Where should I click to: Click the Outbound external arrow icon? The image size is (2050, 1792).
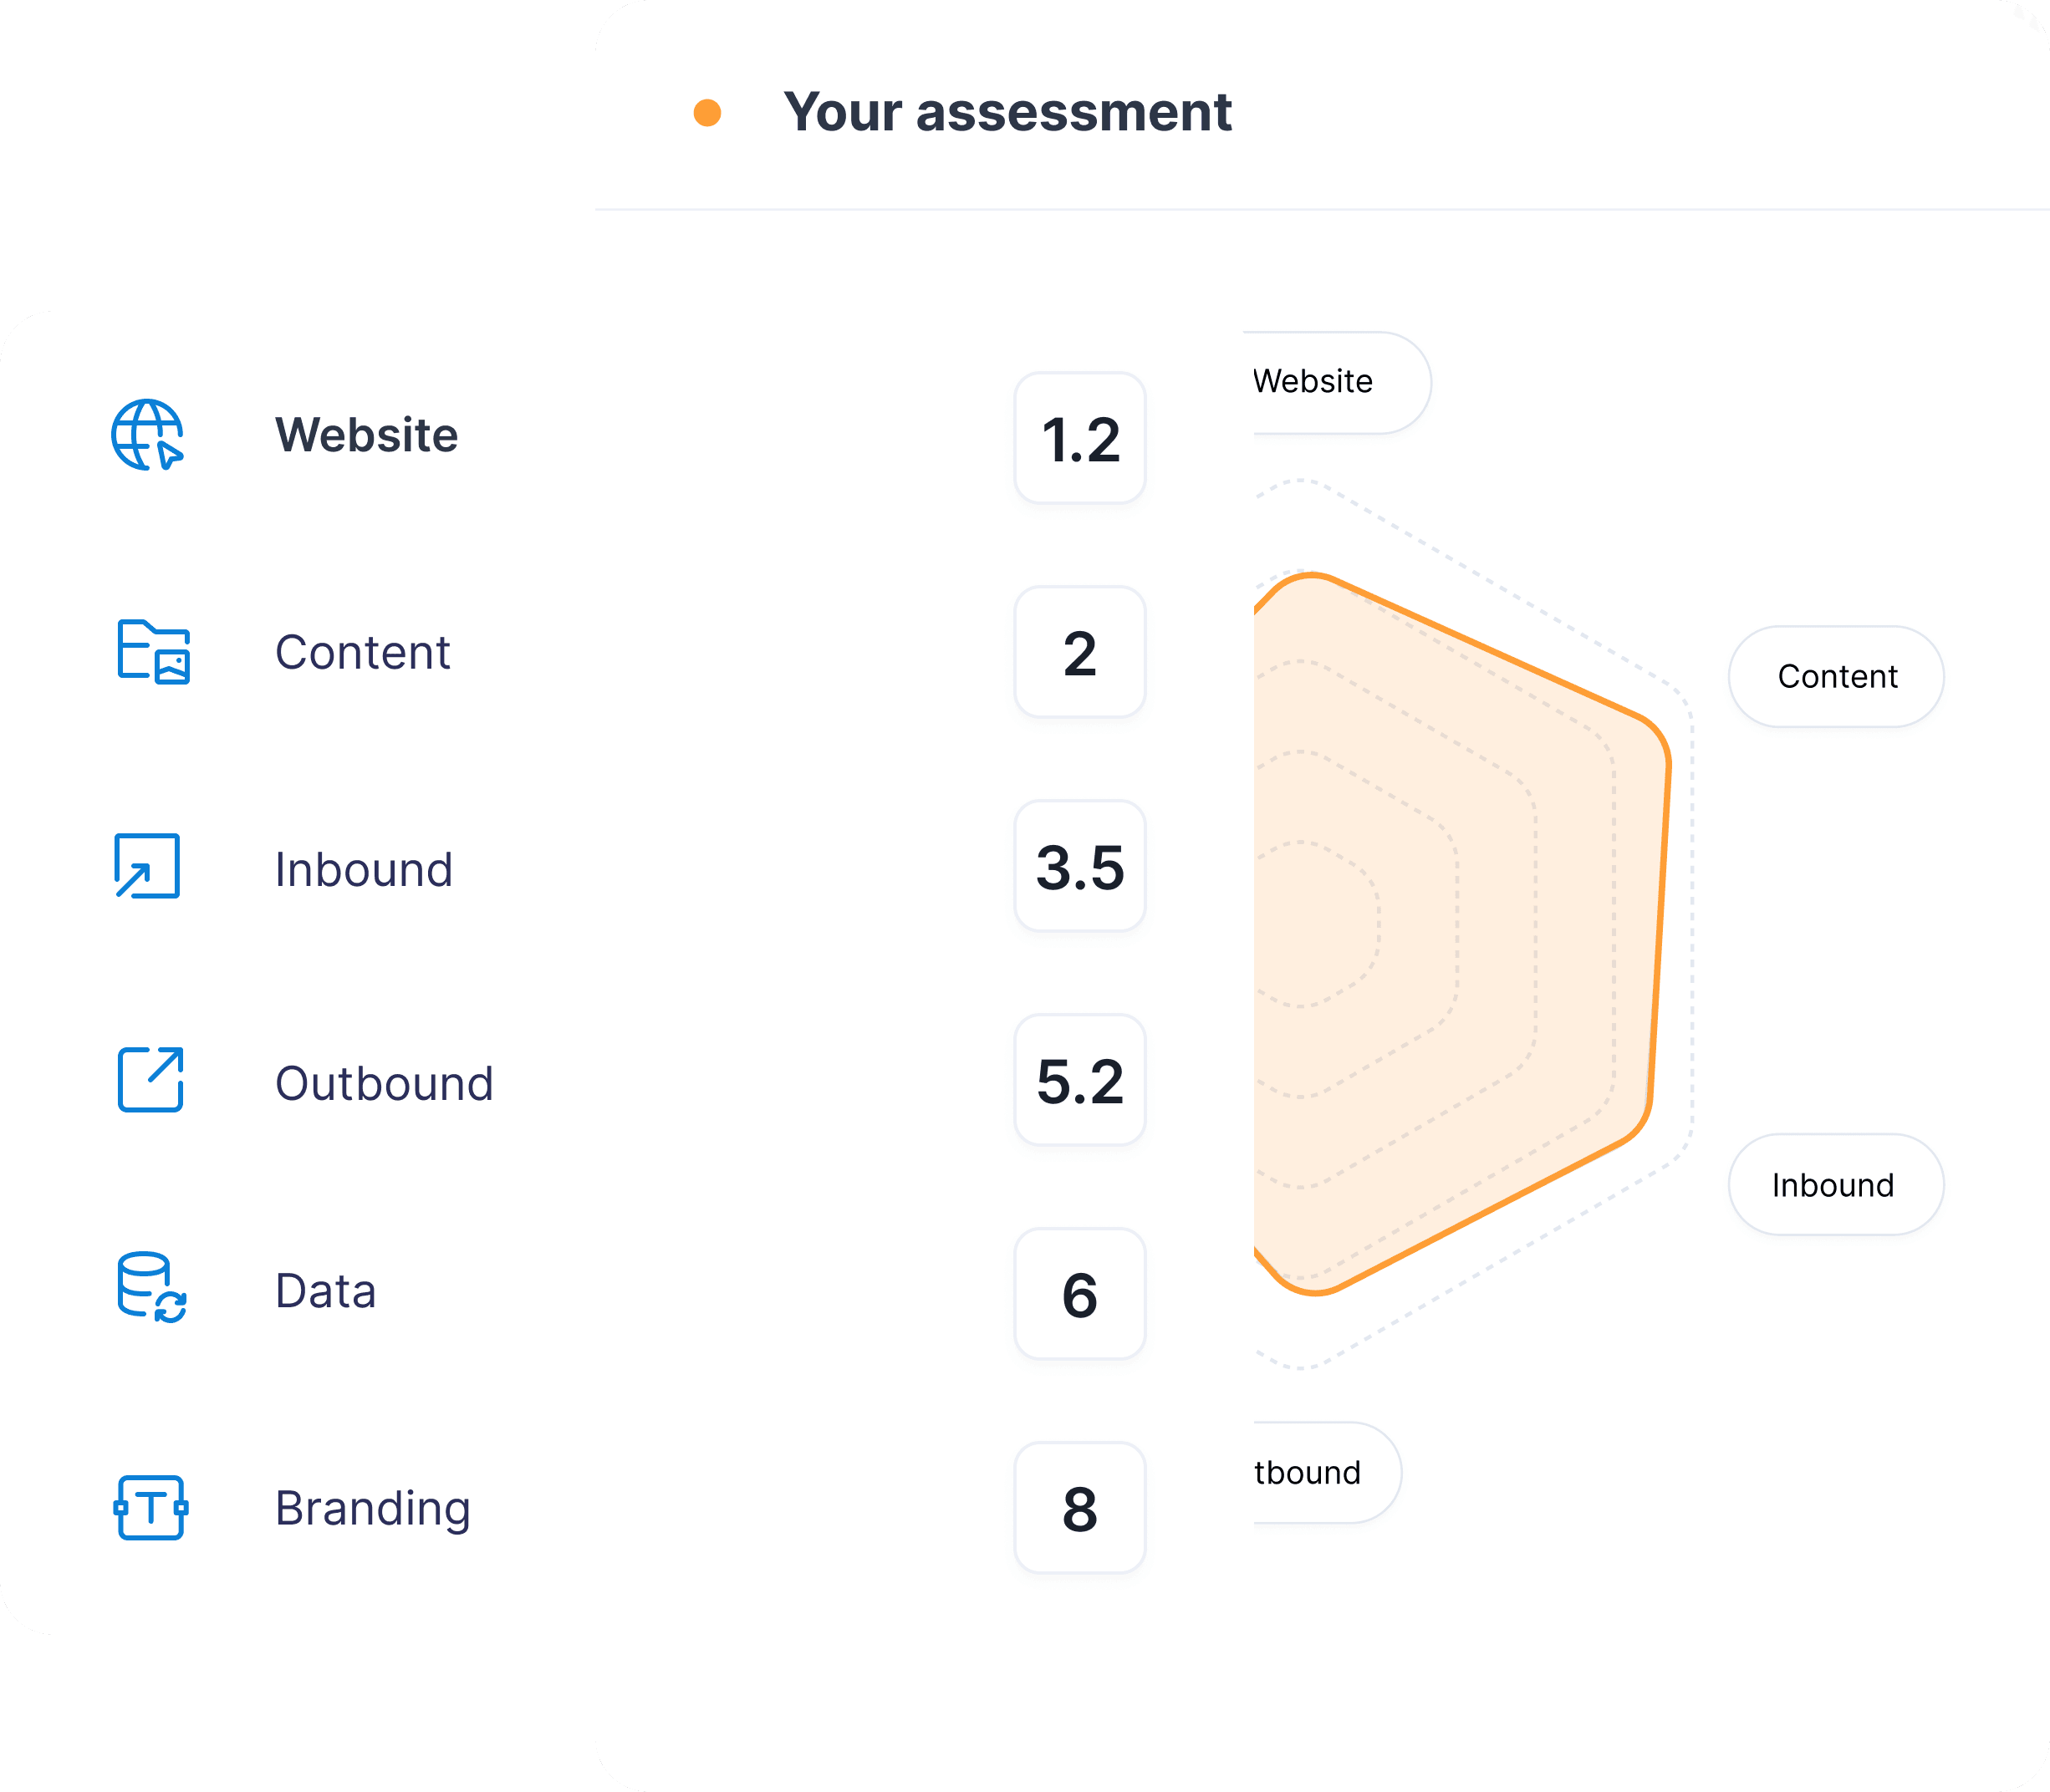(151, 1080)
